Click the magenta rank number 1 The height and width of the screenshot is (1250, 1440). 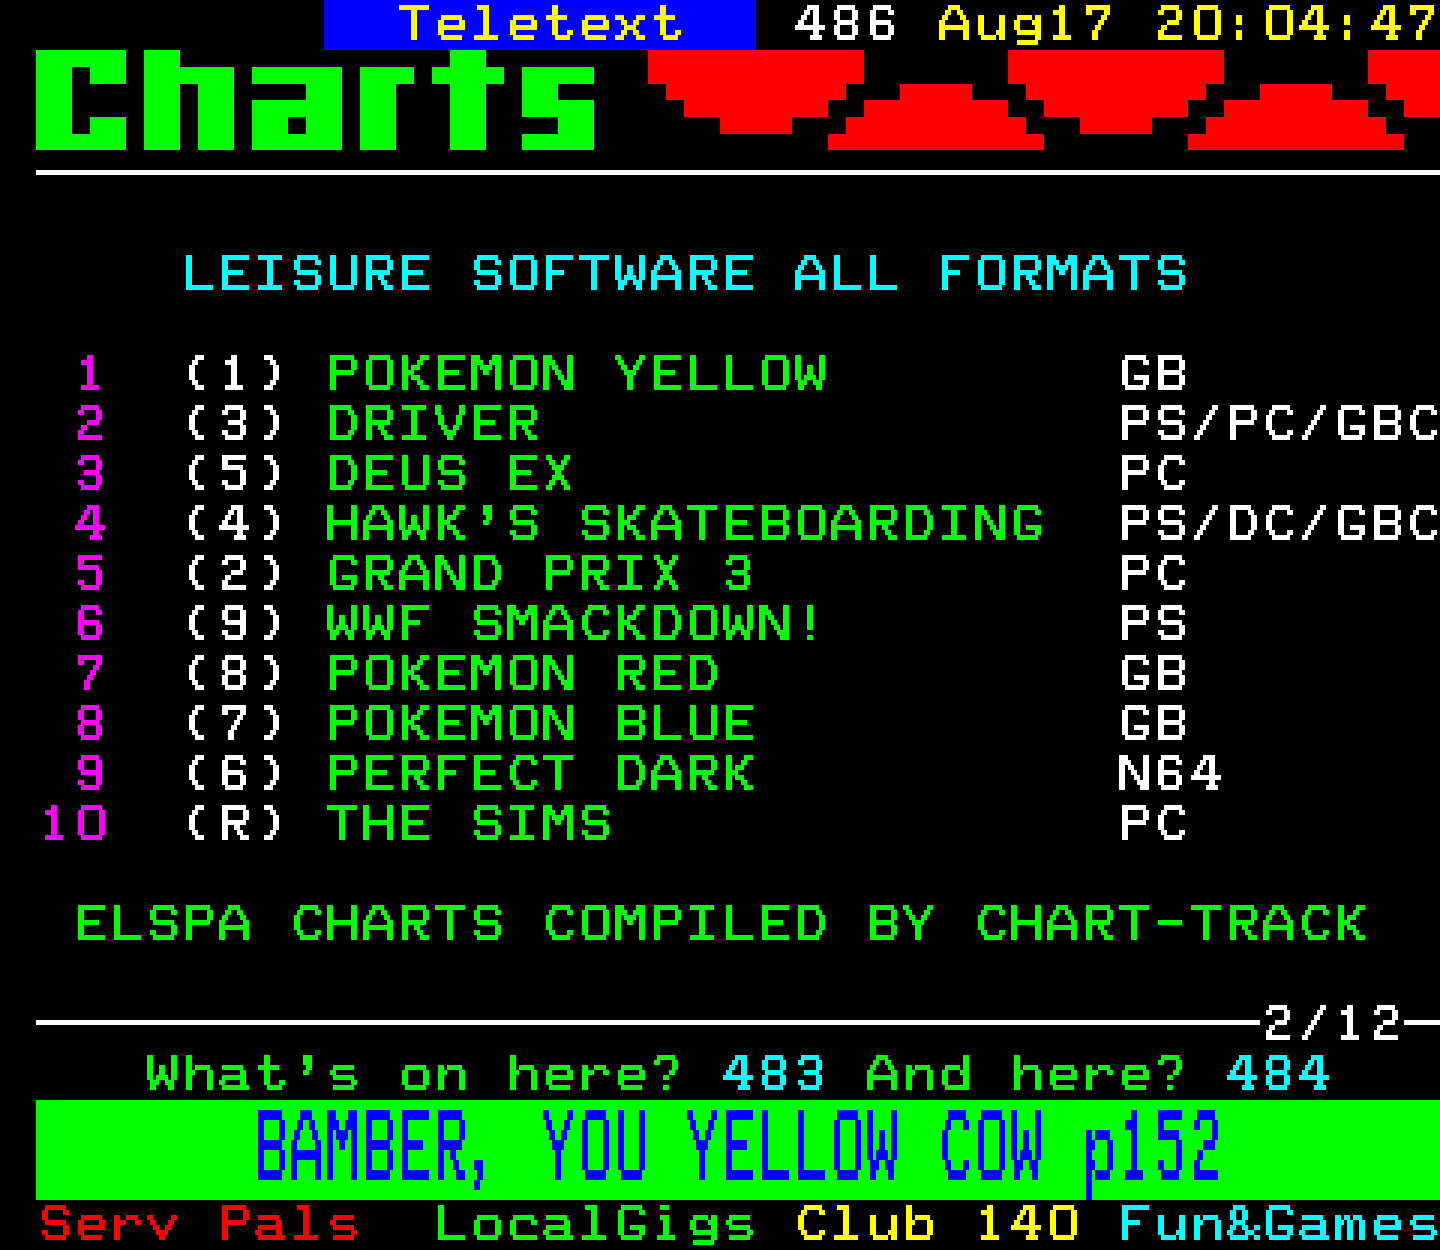(90, 374)
